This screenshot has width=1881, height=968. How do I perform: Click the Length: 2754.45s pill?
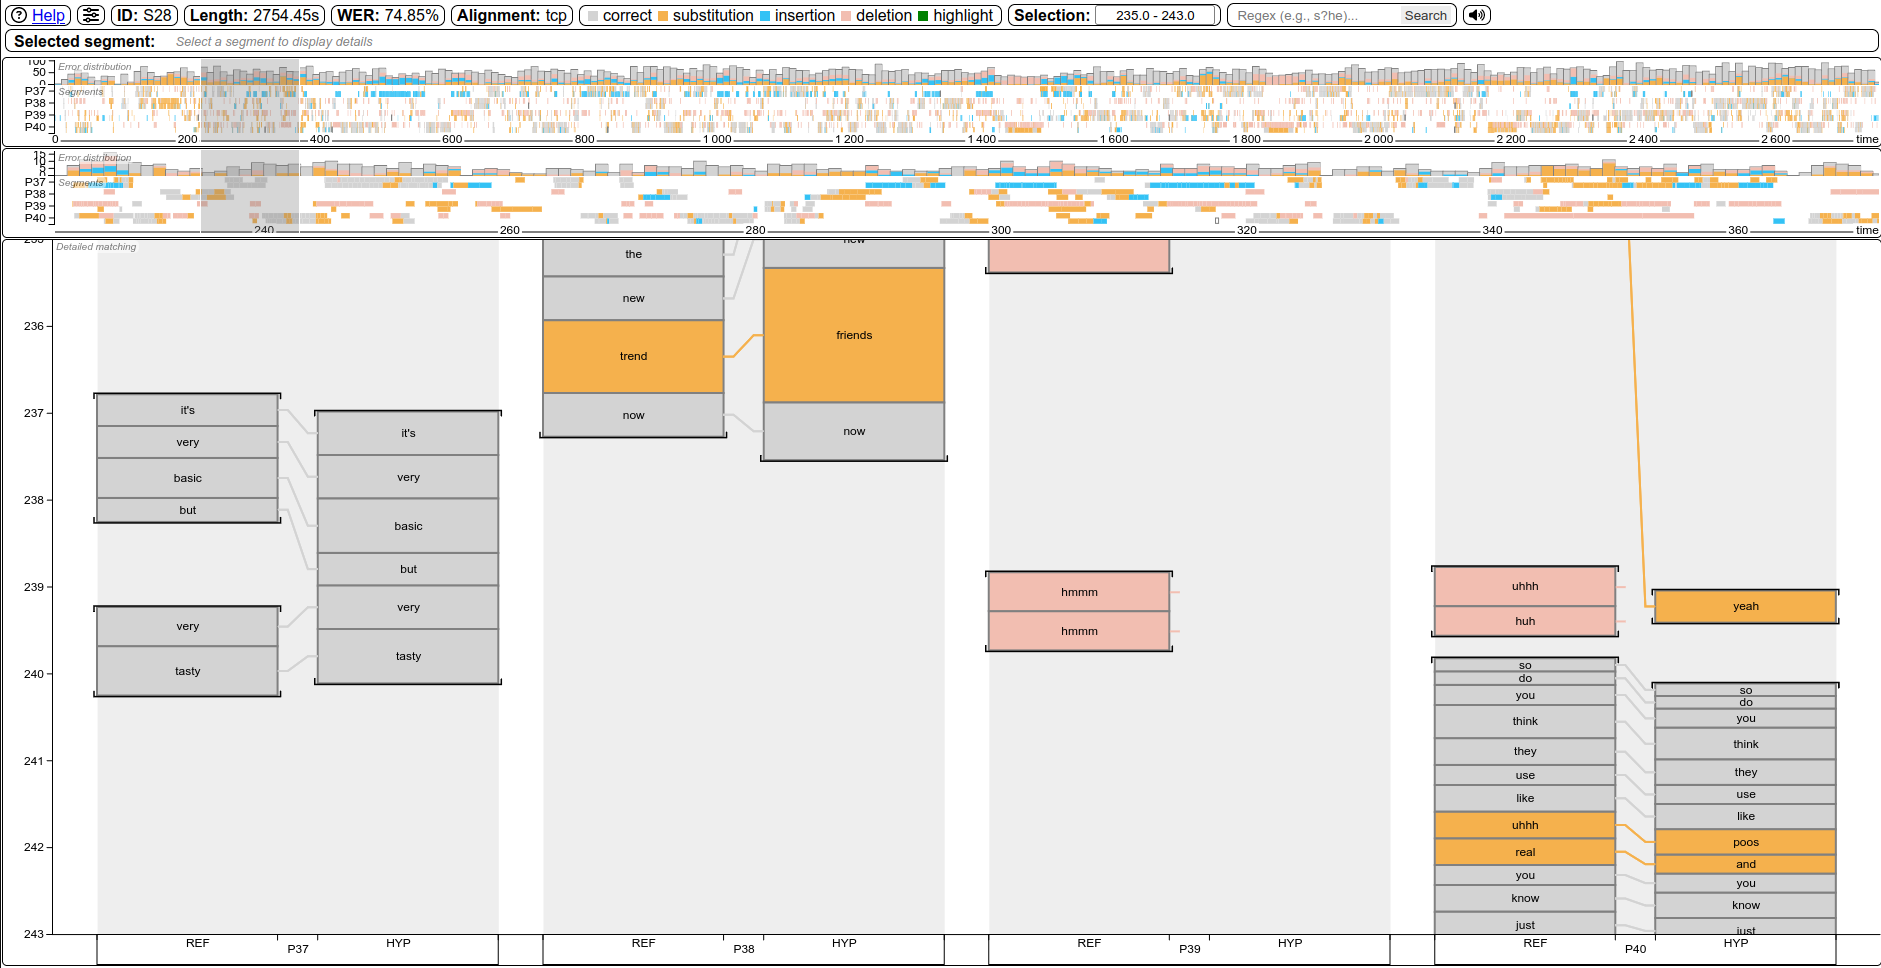coord(255,15)
